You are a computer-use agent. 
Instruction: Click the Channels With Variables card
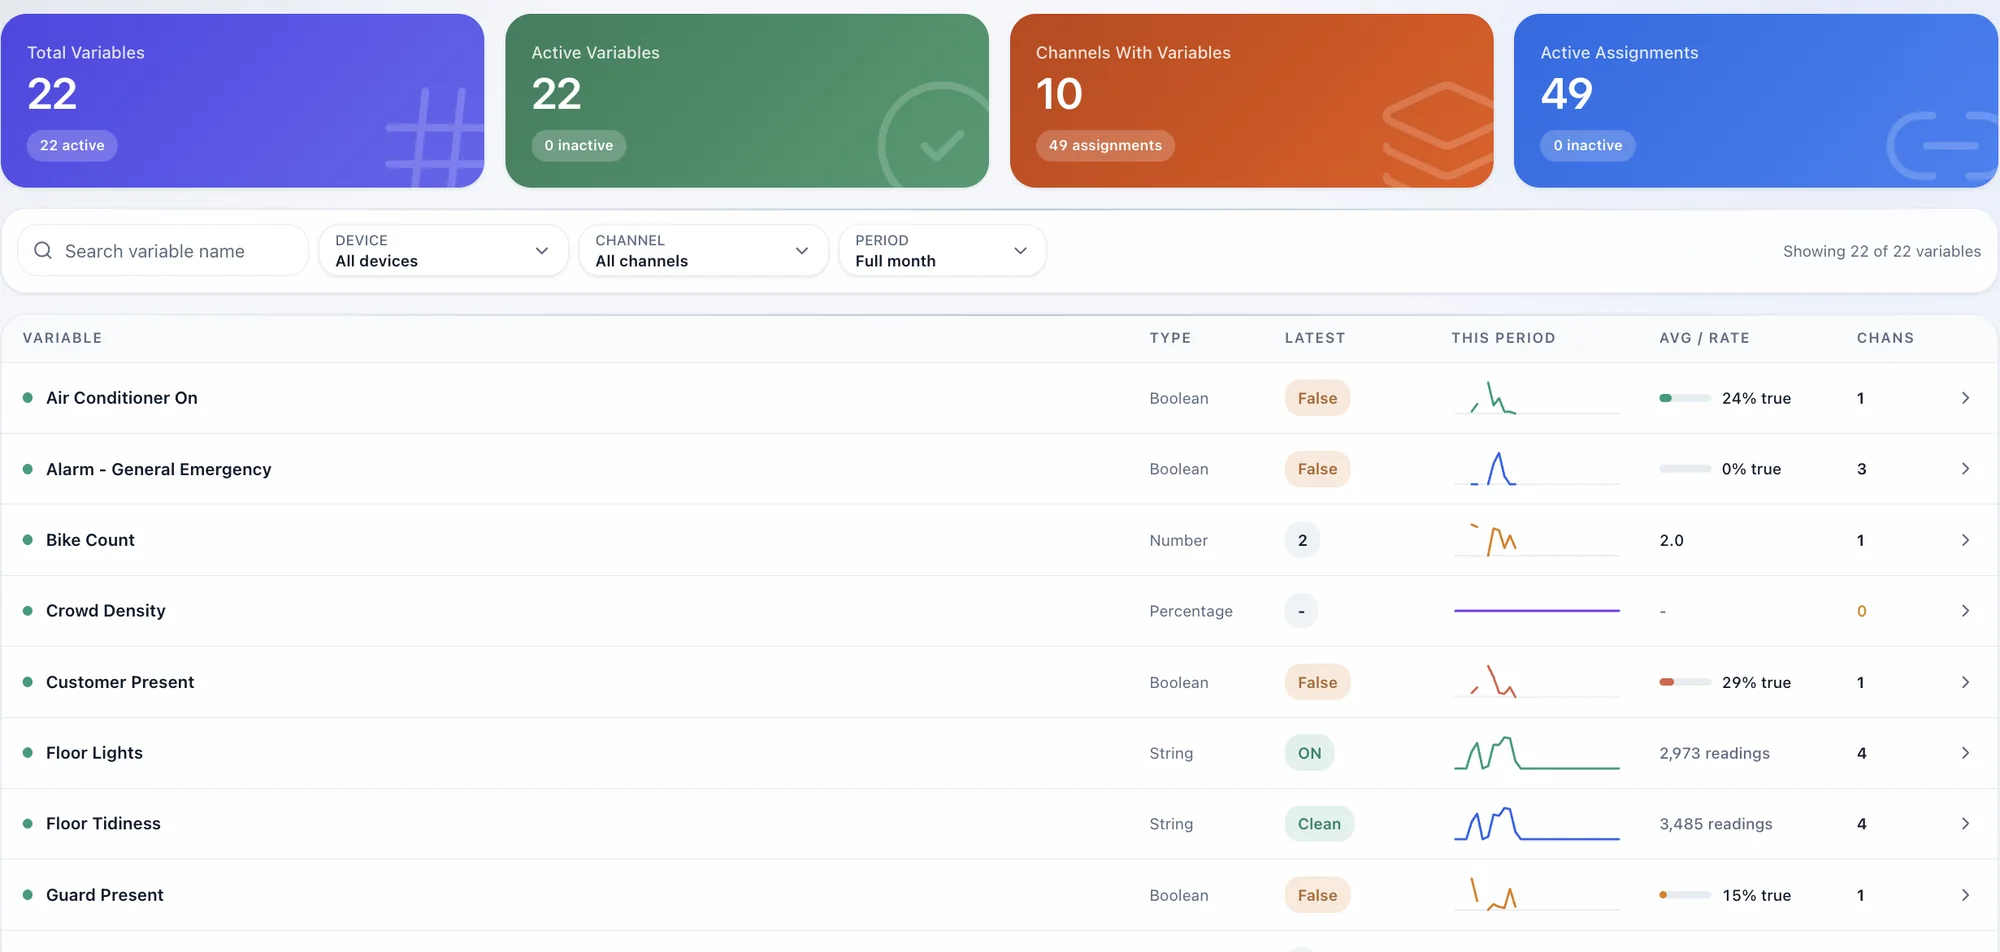[x=1252, y=100]
